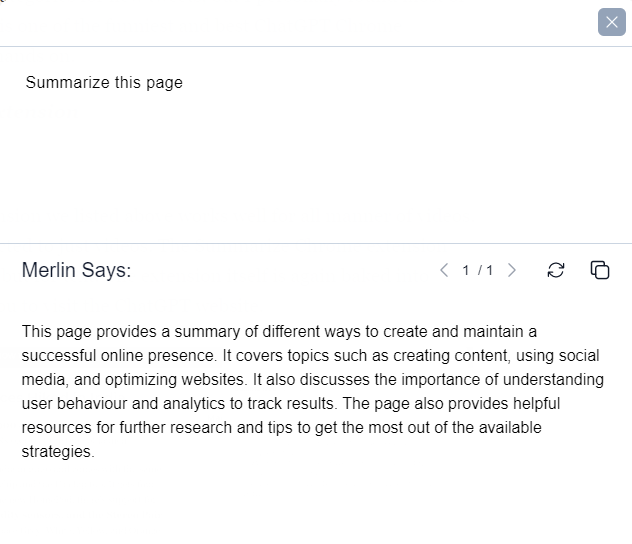
Task: Click 'successful online presence' in the response
Action: click(x=117, y=355)
